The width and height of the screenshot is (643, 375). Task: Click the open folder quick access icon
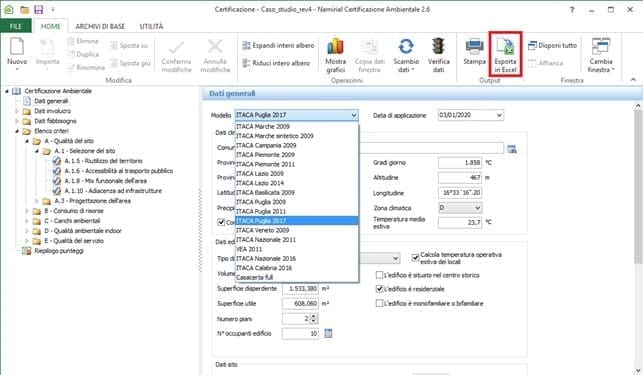[25, 9]
